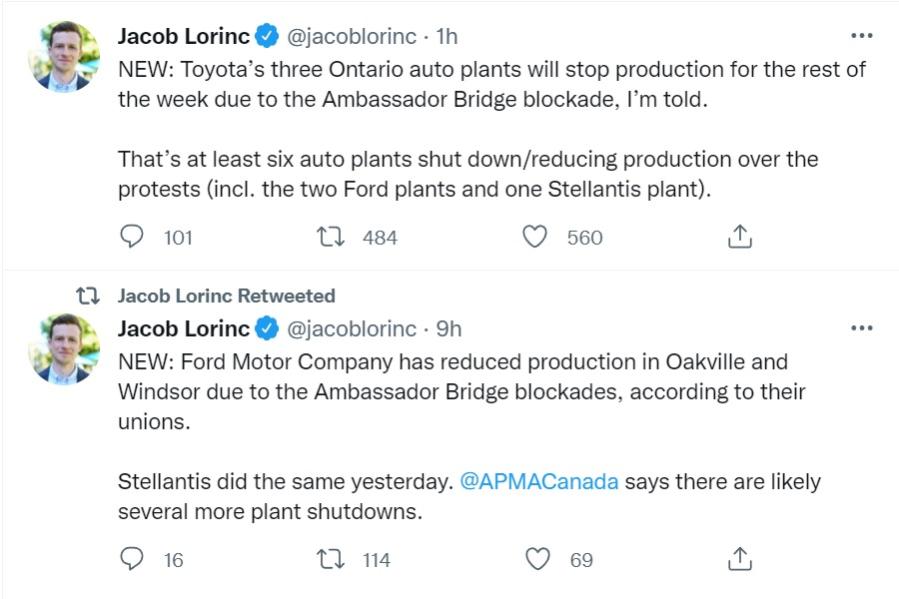Open profile photo on first tweet
This screenshot has height=599, width=899.
pos(64,57)
